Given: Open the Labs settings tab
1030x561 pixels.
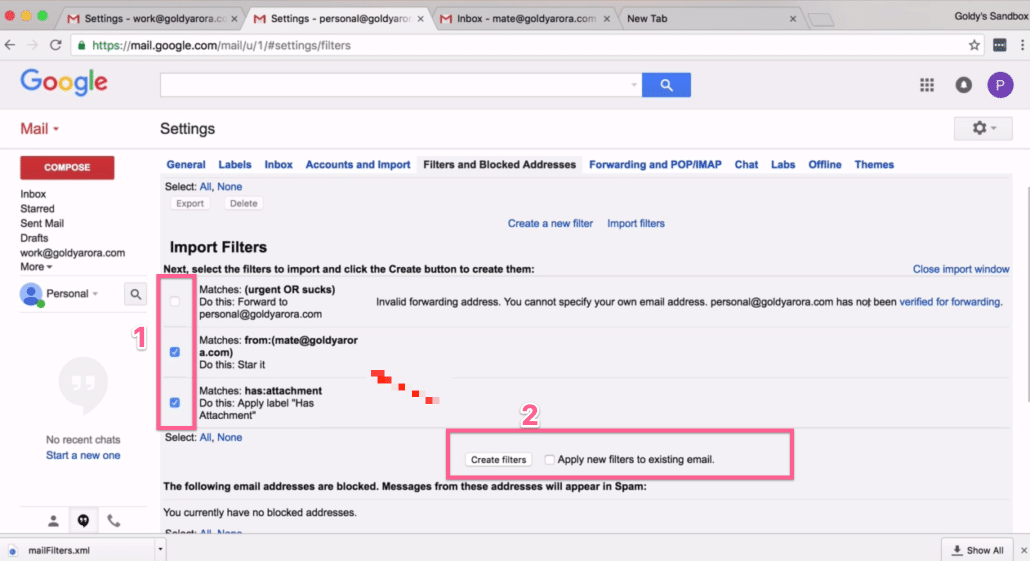Looking at the screenshot, I should pyautogui.click(x=783, y=165).
